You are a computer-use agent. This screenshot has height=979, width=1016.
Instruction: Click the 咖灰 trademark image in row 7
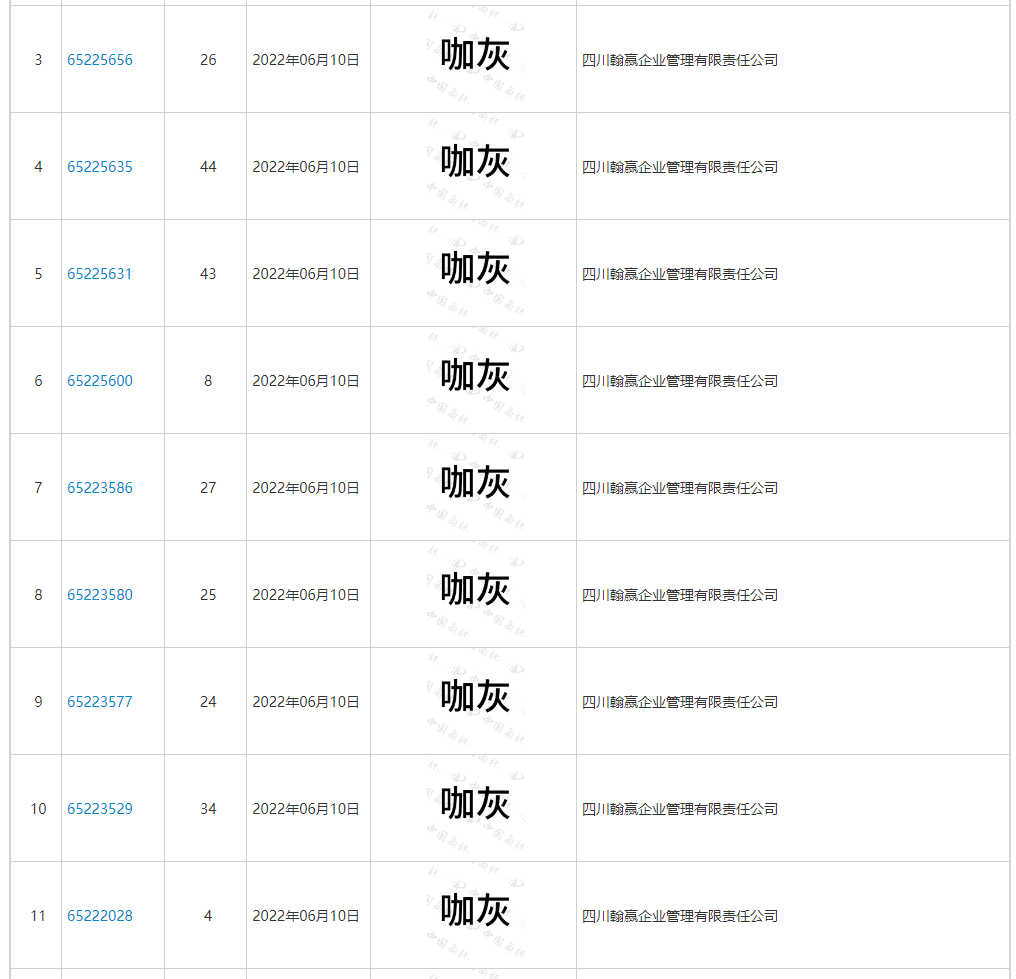coord(475,485)
